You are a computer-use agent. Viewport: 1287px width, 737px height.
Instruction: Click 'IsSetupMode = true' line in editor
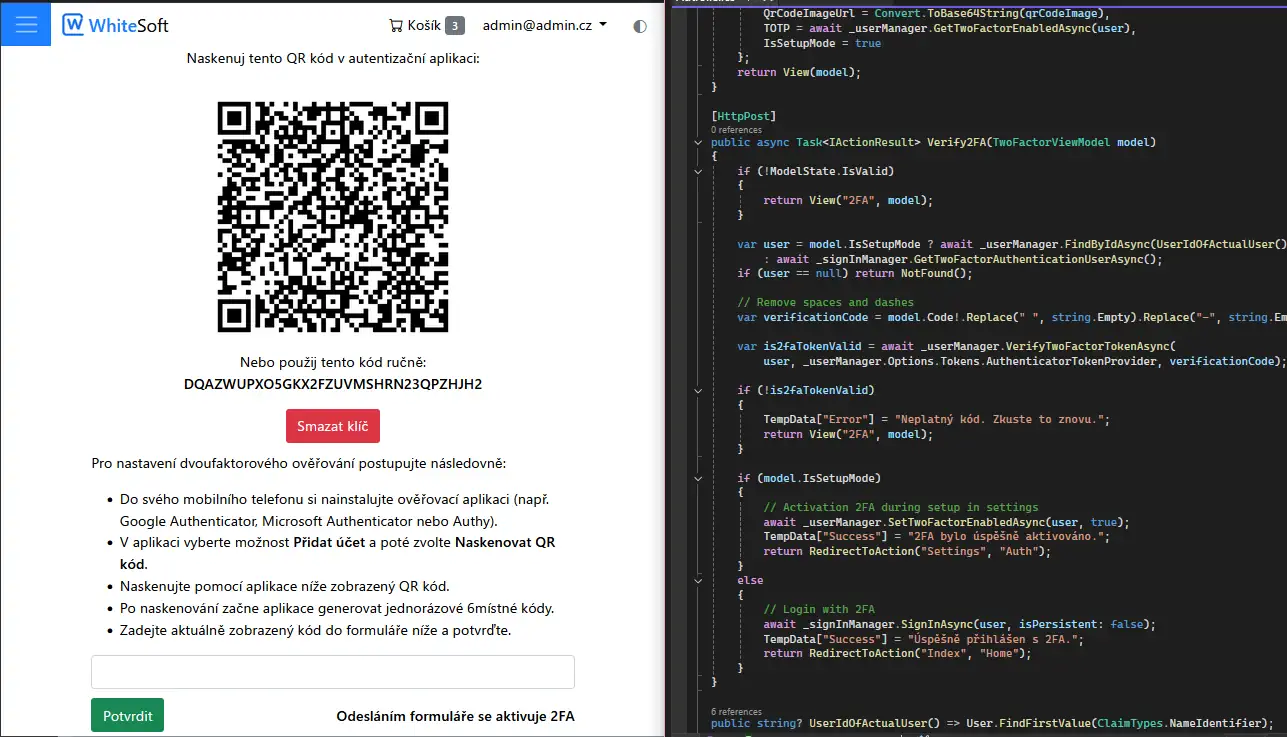click(822, 44)
